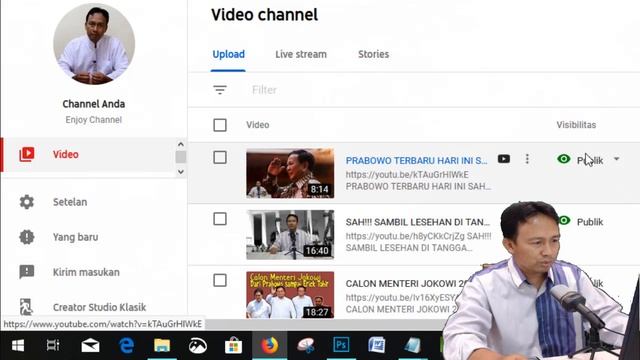Tick checkbox for CALON MENTERI JOKOWI video
The width and height of the screenshot is (640, 360).
tap(220, 280)
